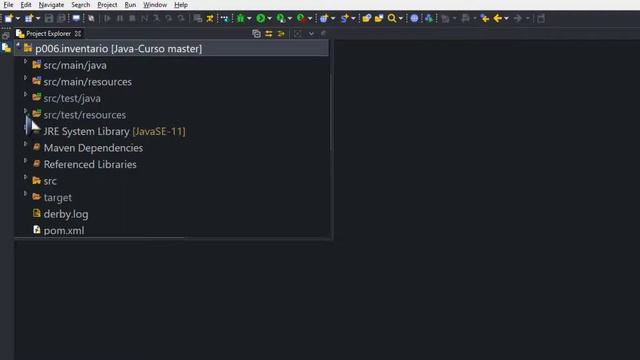640x360 pixels.
Task: Select the pom.xml file
Action: [x=64, y=230]
